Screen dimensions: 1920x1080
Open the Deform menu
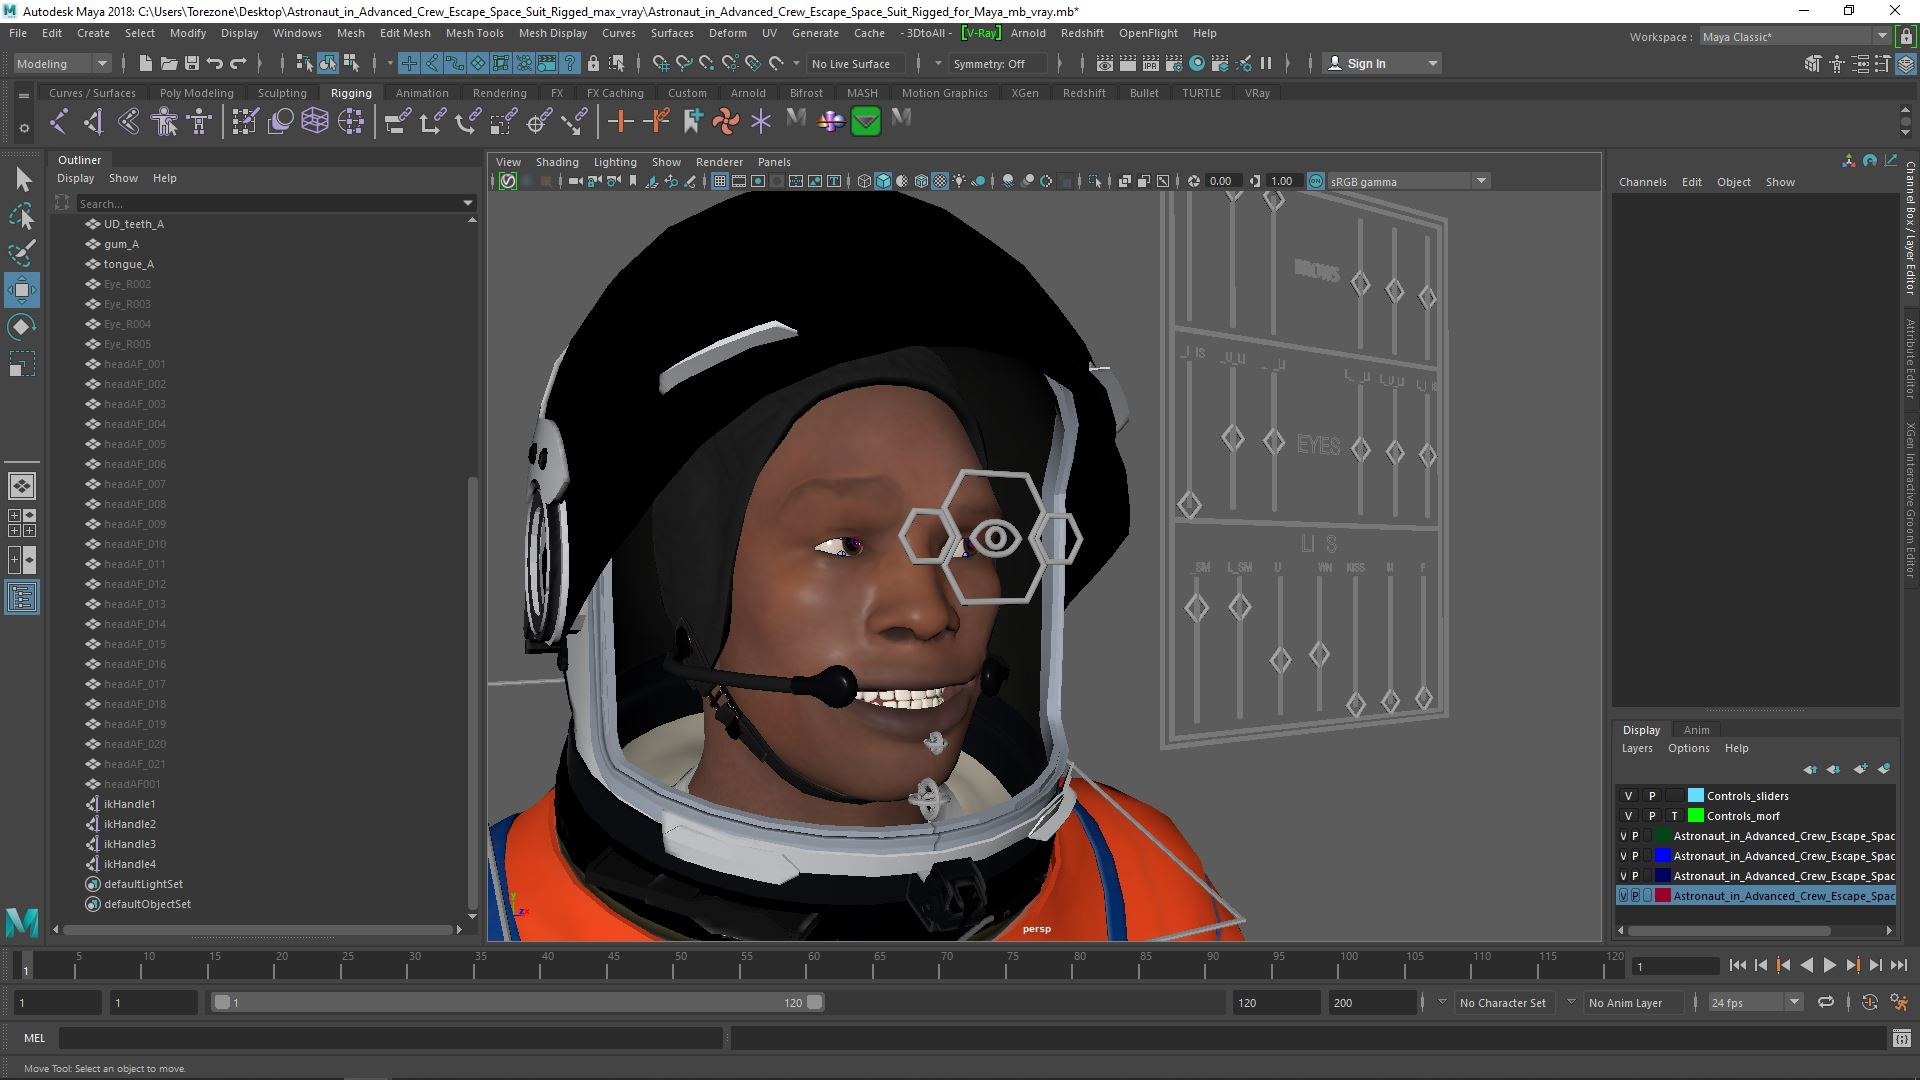pos(727,33)
